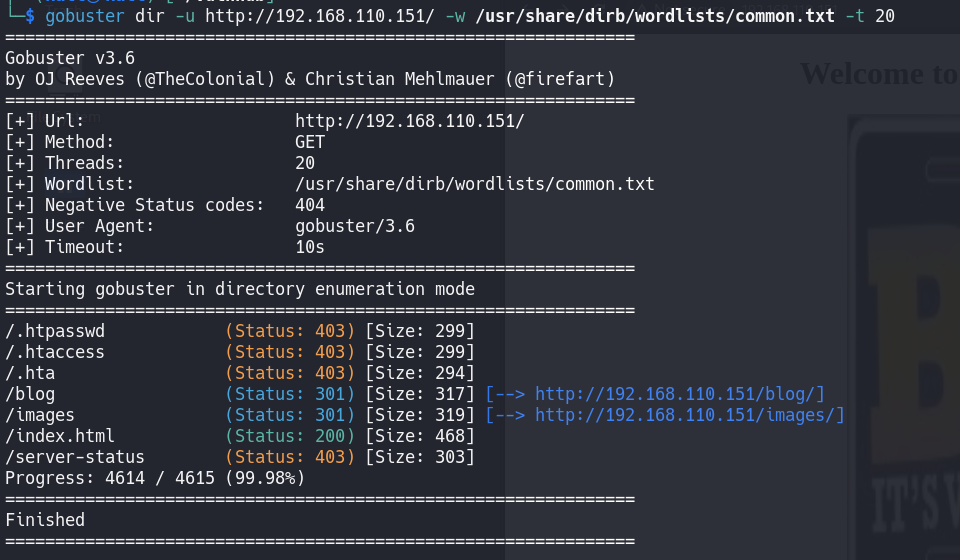
Task: Click the wordlist path in the command line
Action: 654,16
